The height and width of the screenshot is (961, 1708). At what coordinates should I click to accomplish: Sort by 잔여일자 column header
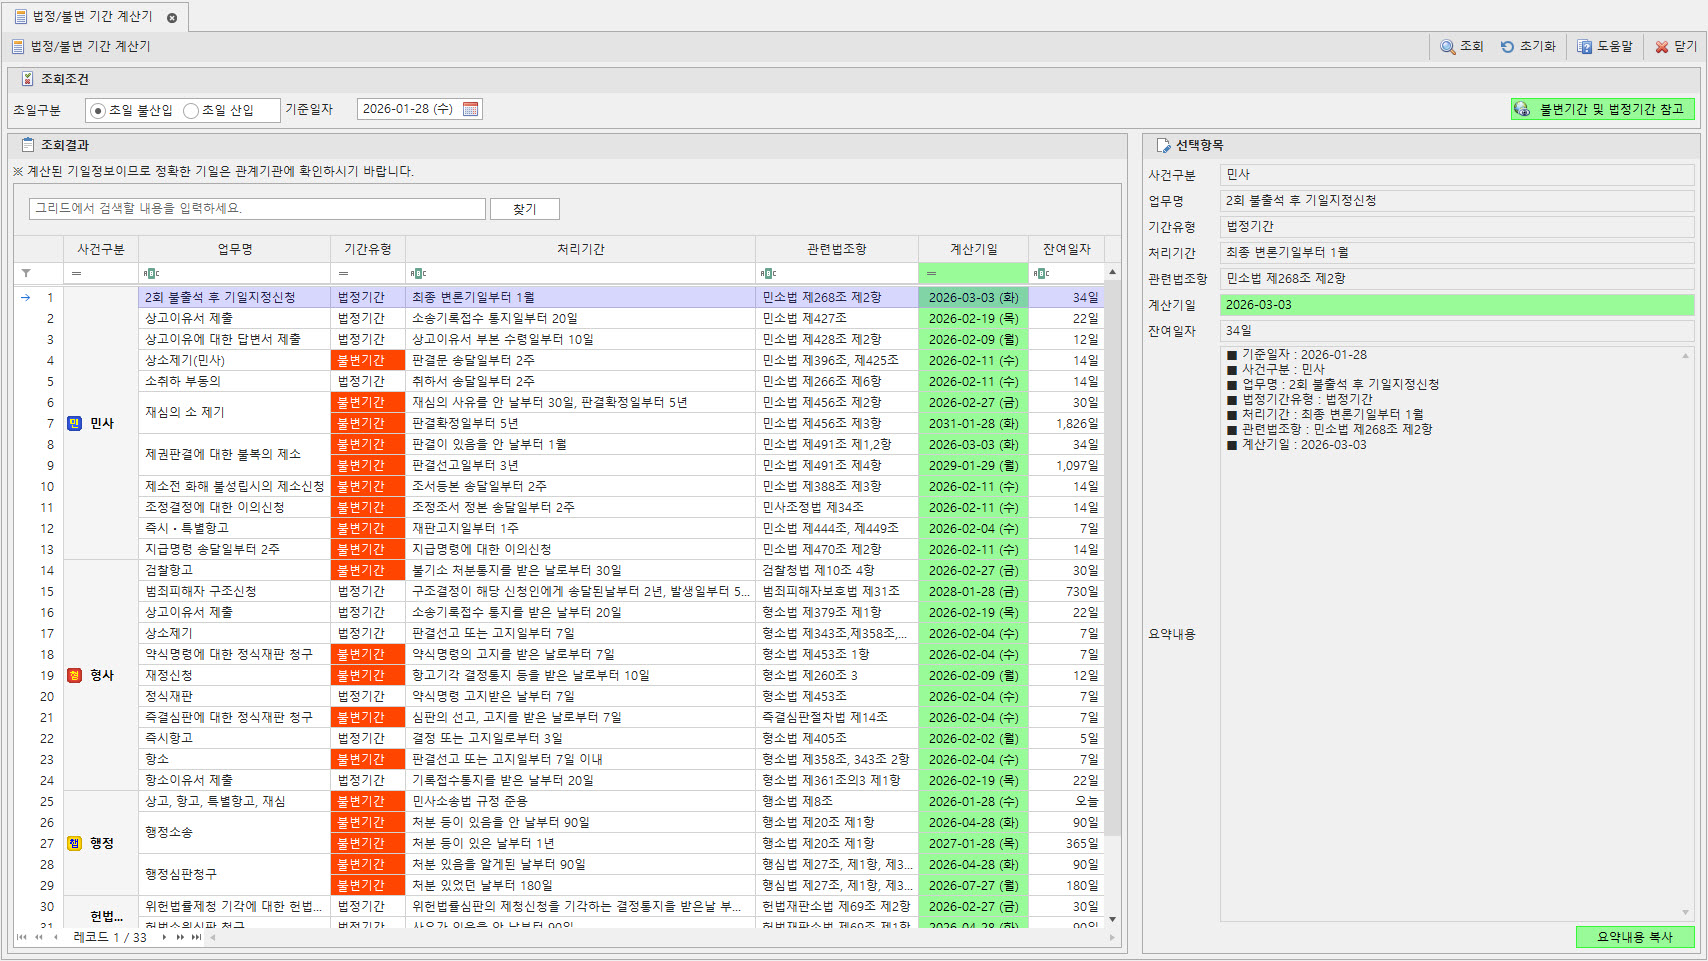(1066, 249)
